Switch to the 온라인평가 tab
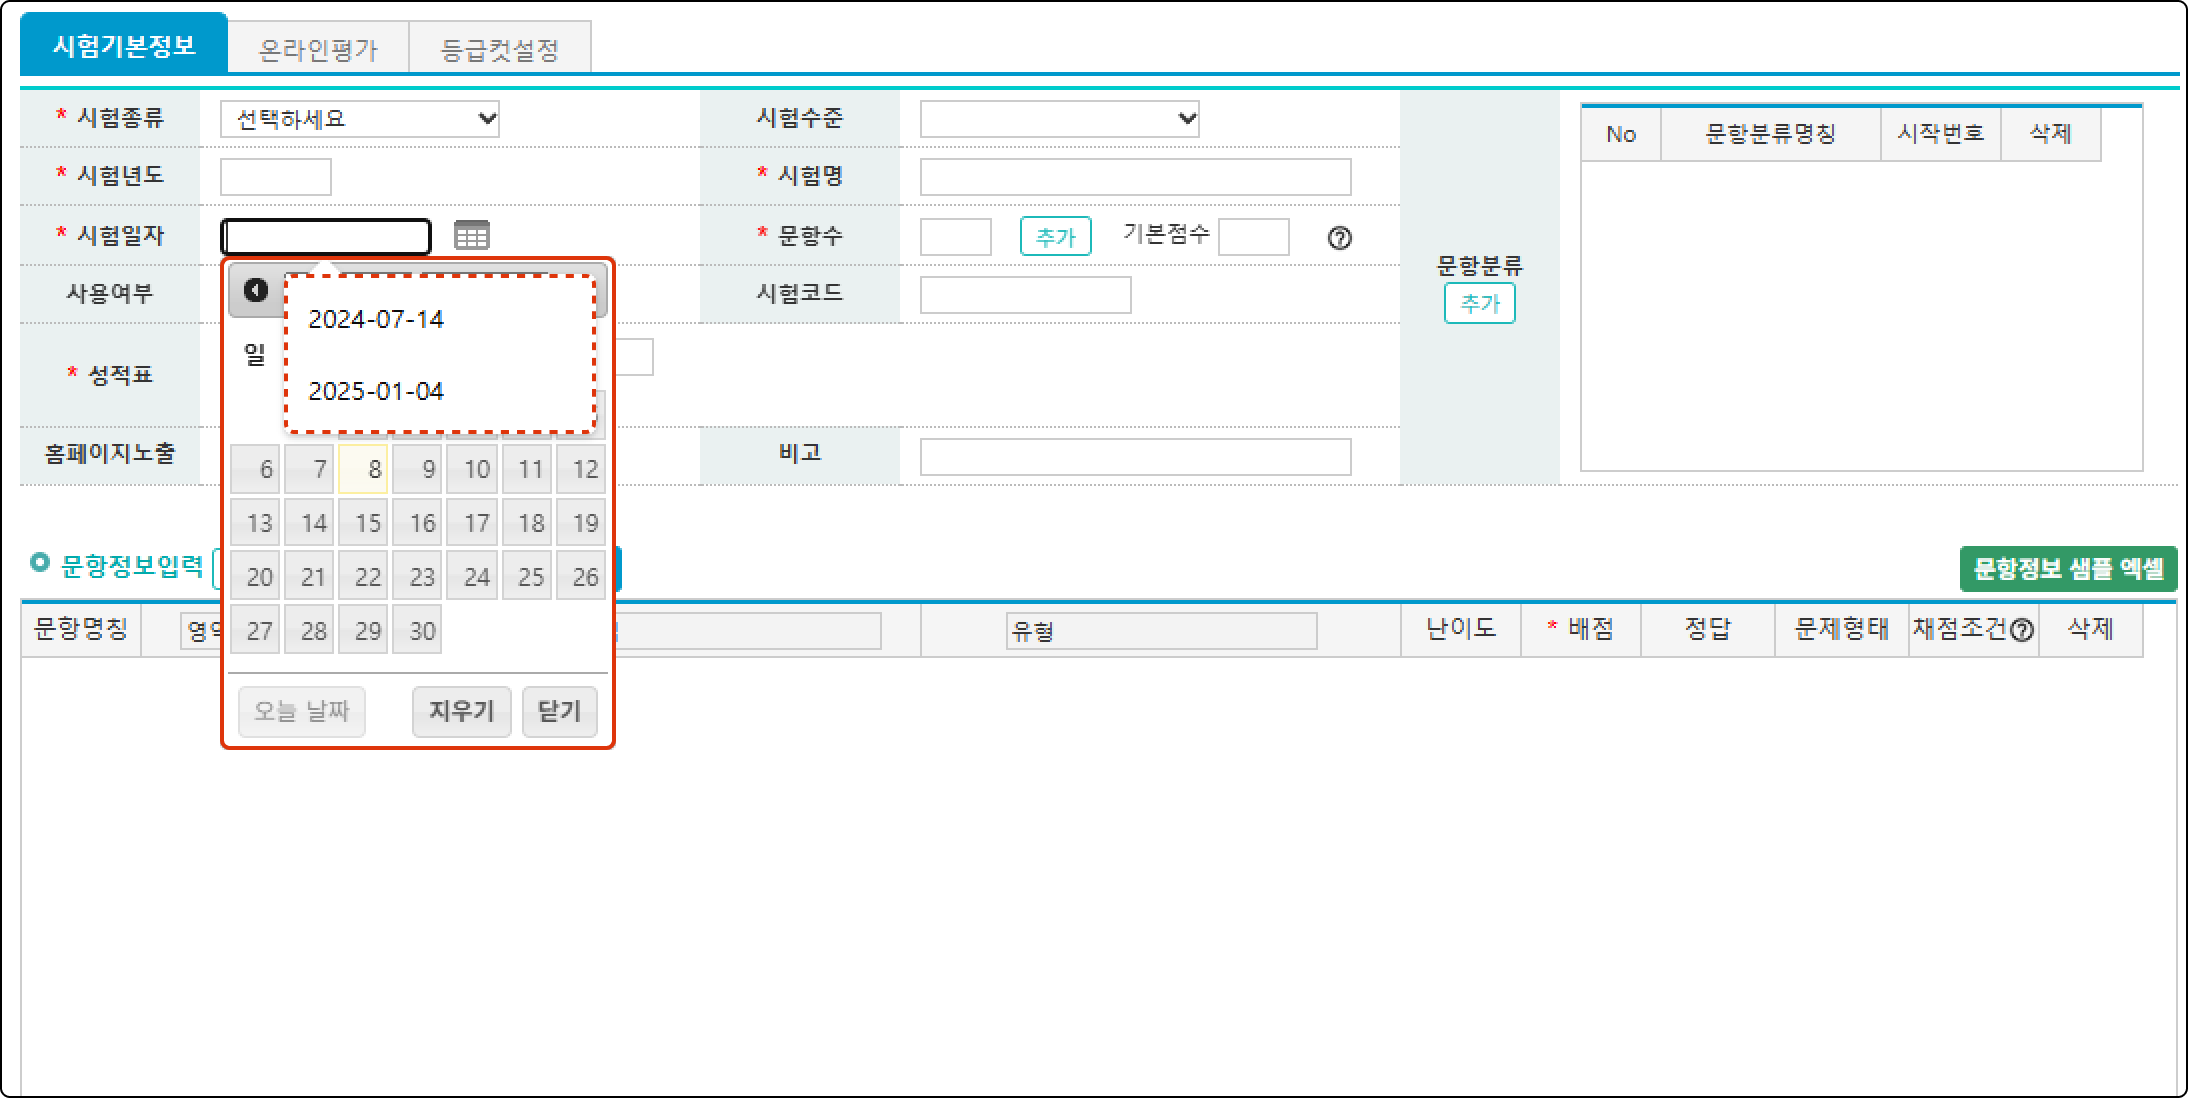This screenshot has width=2188, height=1098. [x=318, y=49]
